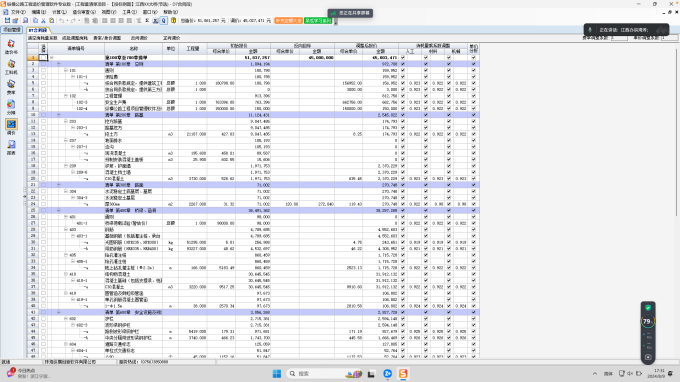Tick the selection checkbox on row 2

(x=43, y=64)
